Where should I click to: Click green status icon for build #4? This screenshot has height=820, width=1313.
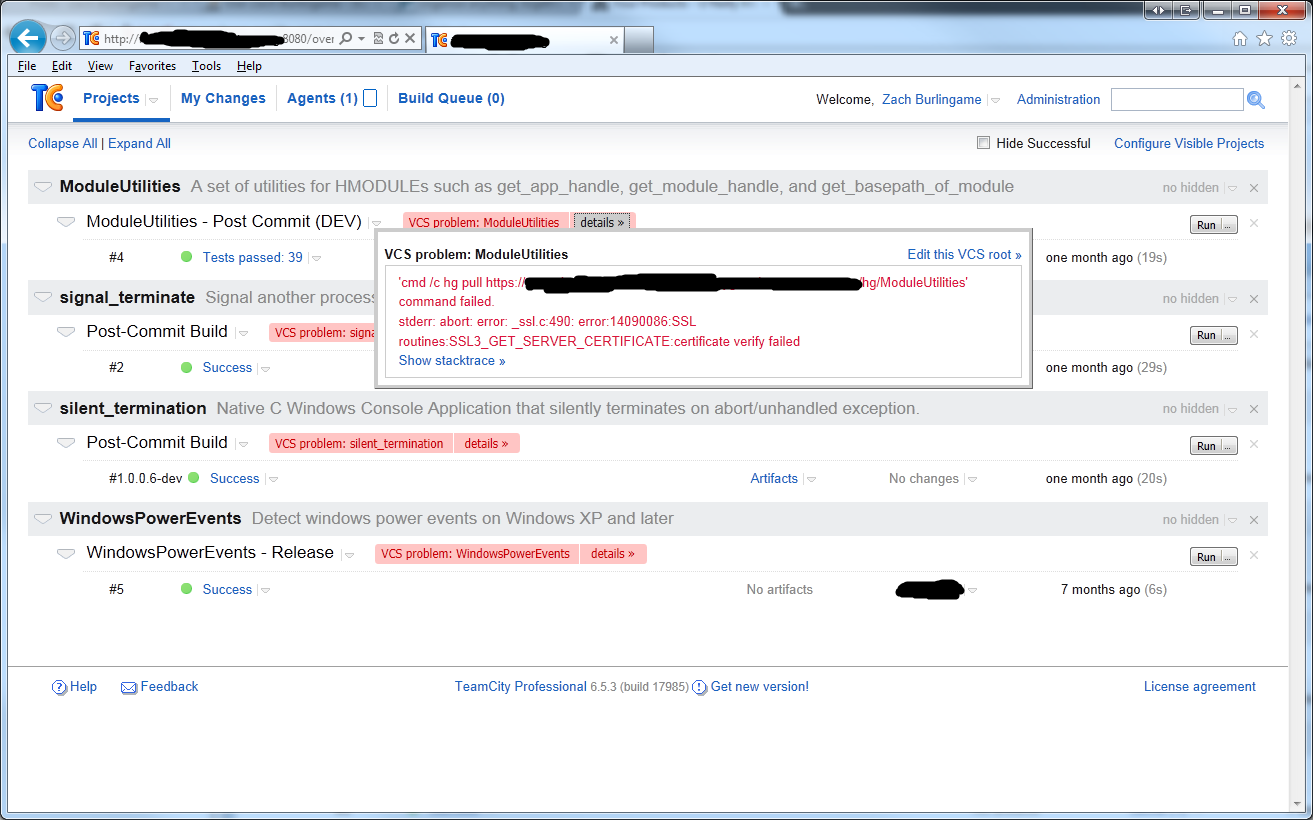click(187, 257)
